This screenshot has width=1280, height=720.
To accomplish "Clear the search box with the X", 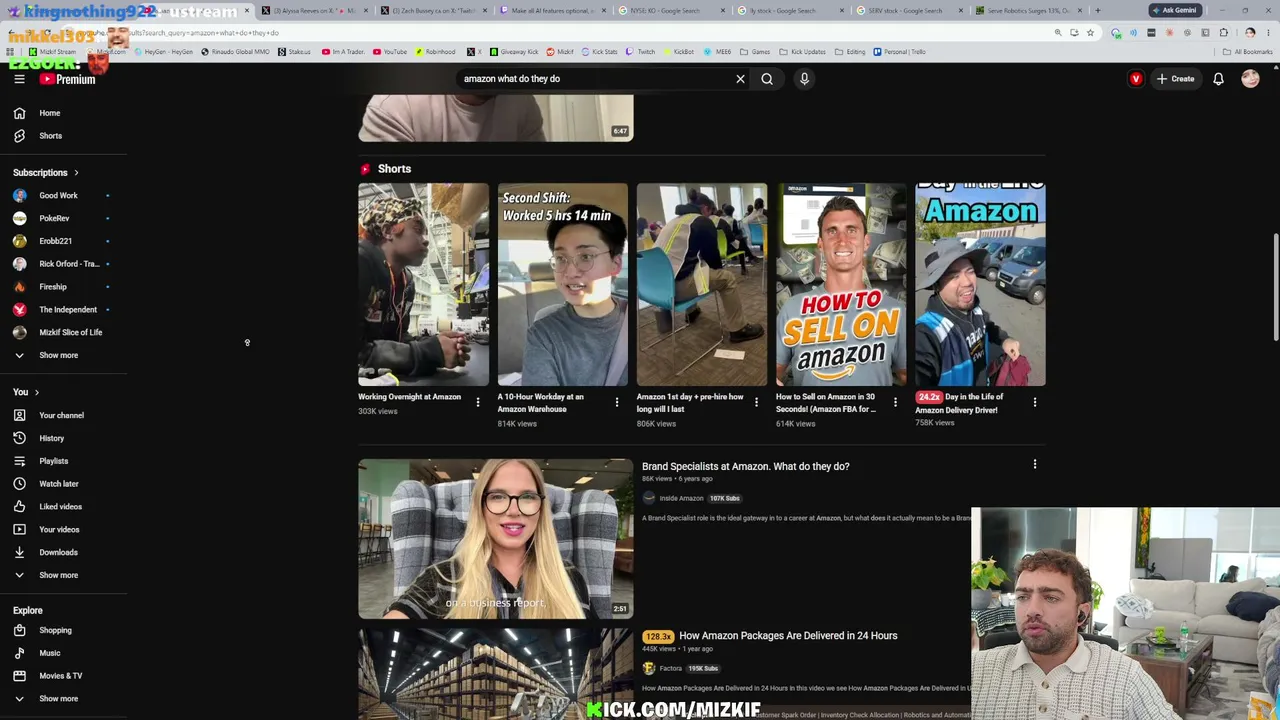I will pos(740,79).
